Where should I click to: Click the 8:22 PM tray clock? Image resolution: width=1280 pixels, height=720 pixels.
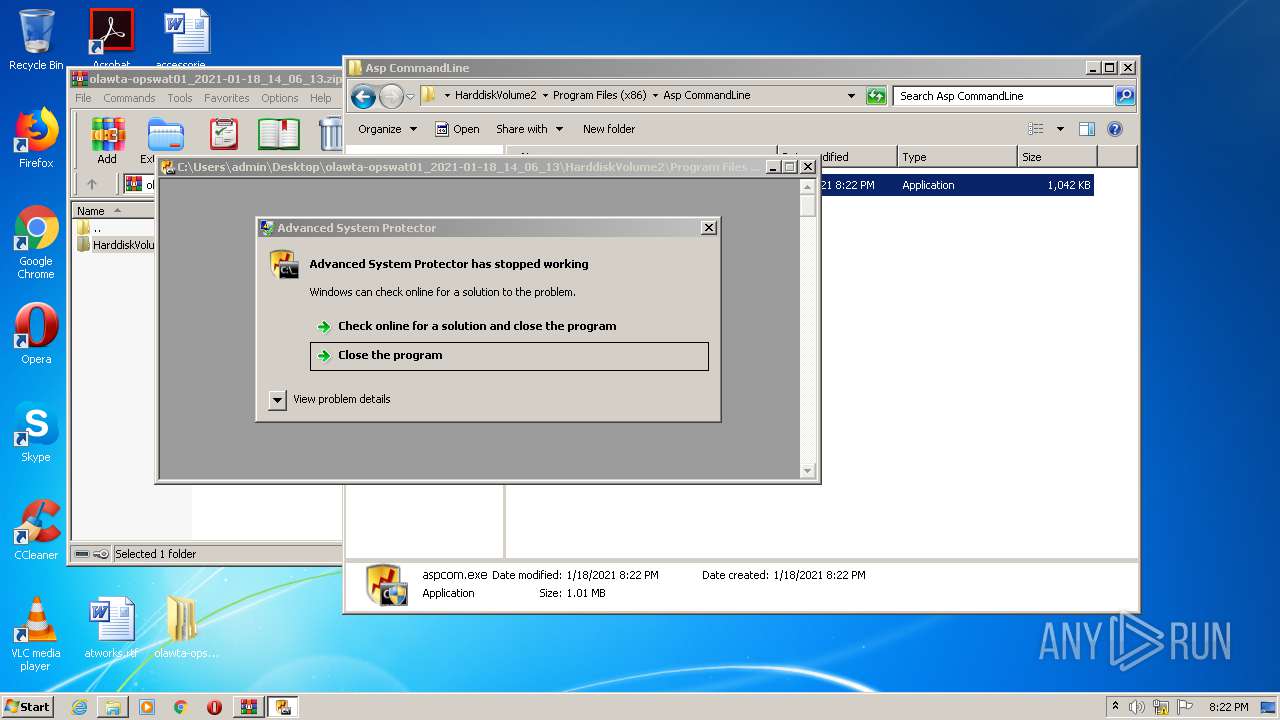[1228, 707]
